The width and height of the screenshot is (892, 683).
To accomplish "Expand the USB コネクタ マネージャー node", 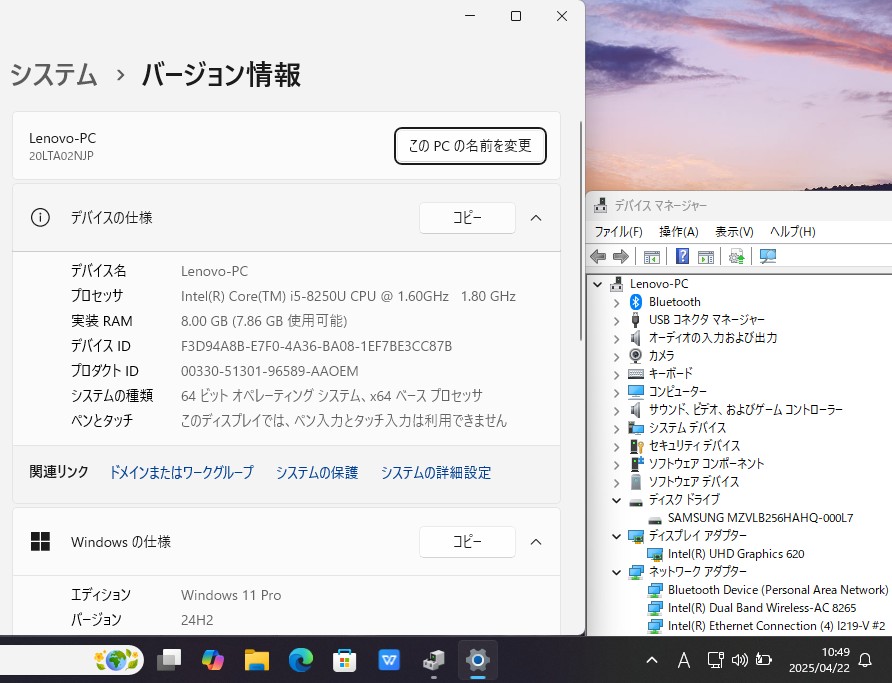I will (x=617, y=320).
